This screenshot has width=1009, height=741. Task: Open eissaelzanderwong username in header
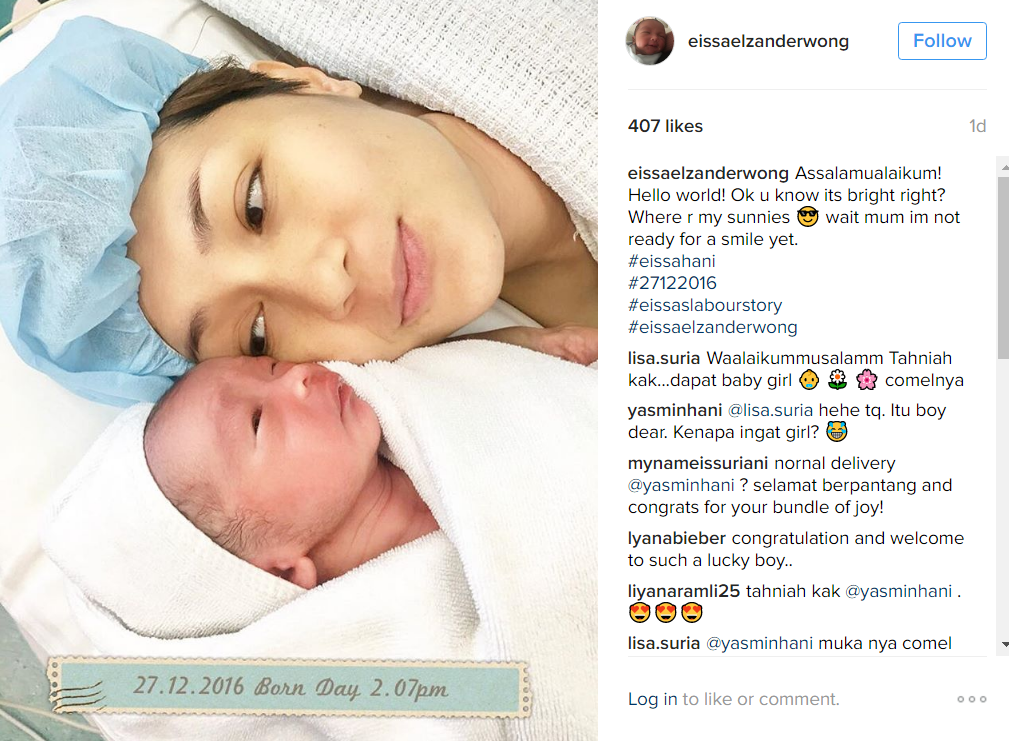(x=768, y=41)
